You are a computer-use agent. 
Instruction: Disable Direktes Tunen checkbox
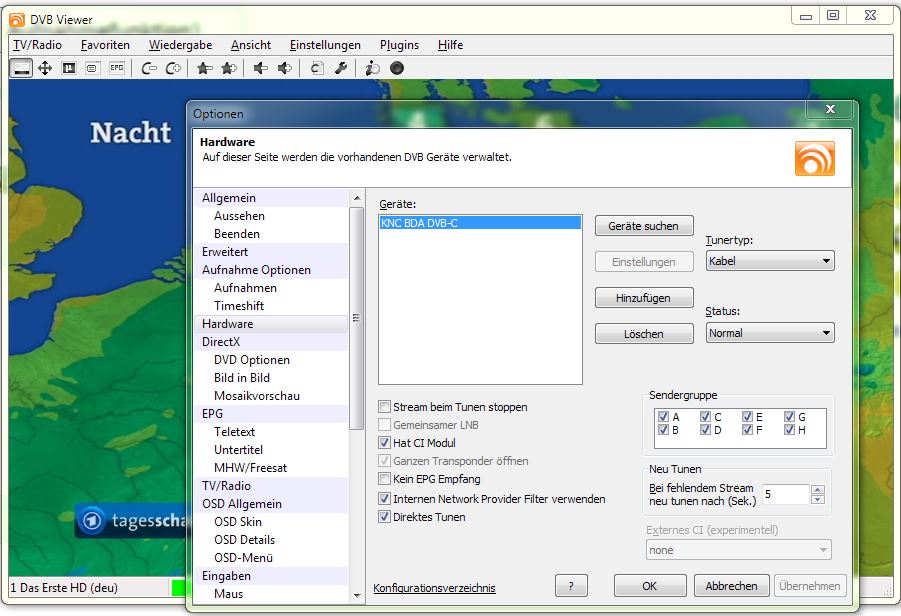[x=384, y=517]
